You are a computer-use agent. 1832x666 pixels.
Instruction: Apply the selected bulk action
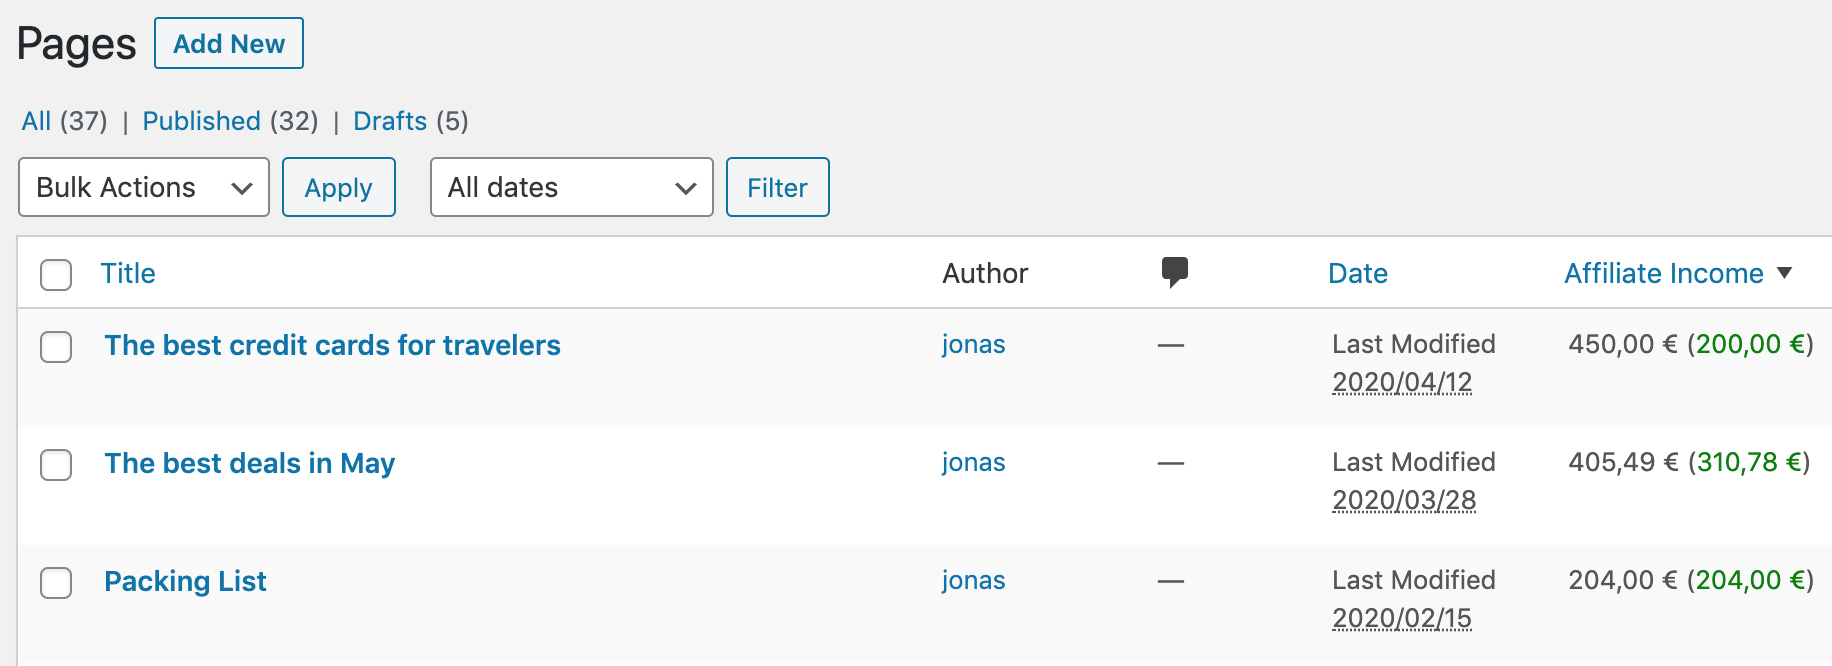tap(339, 187)
